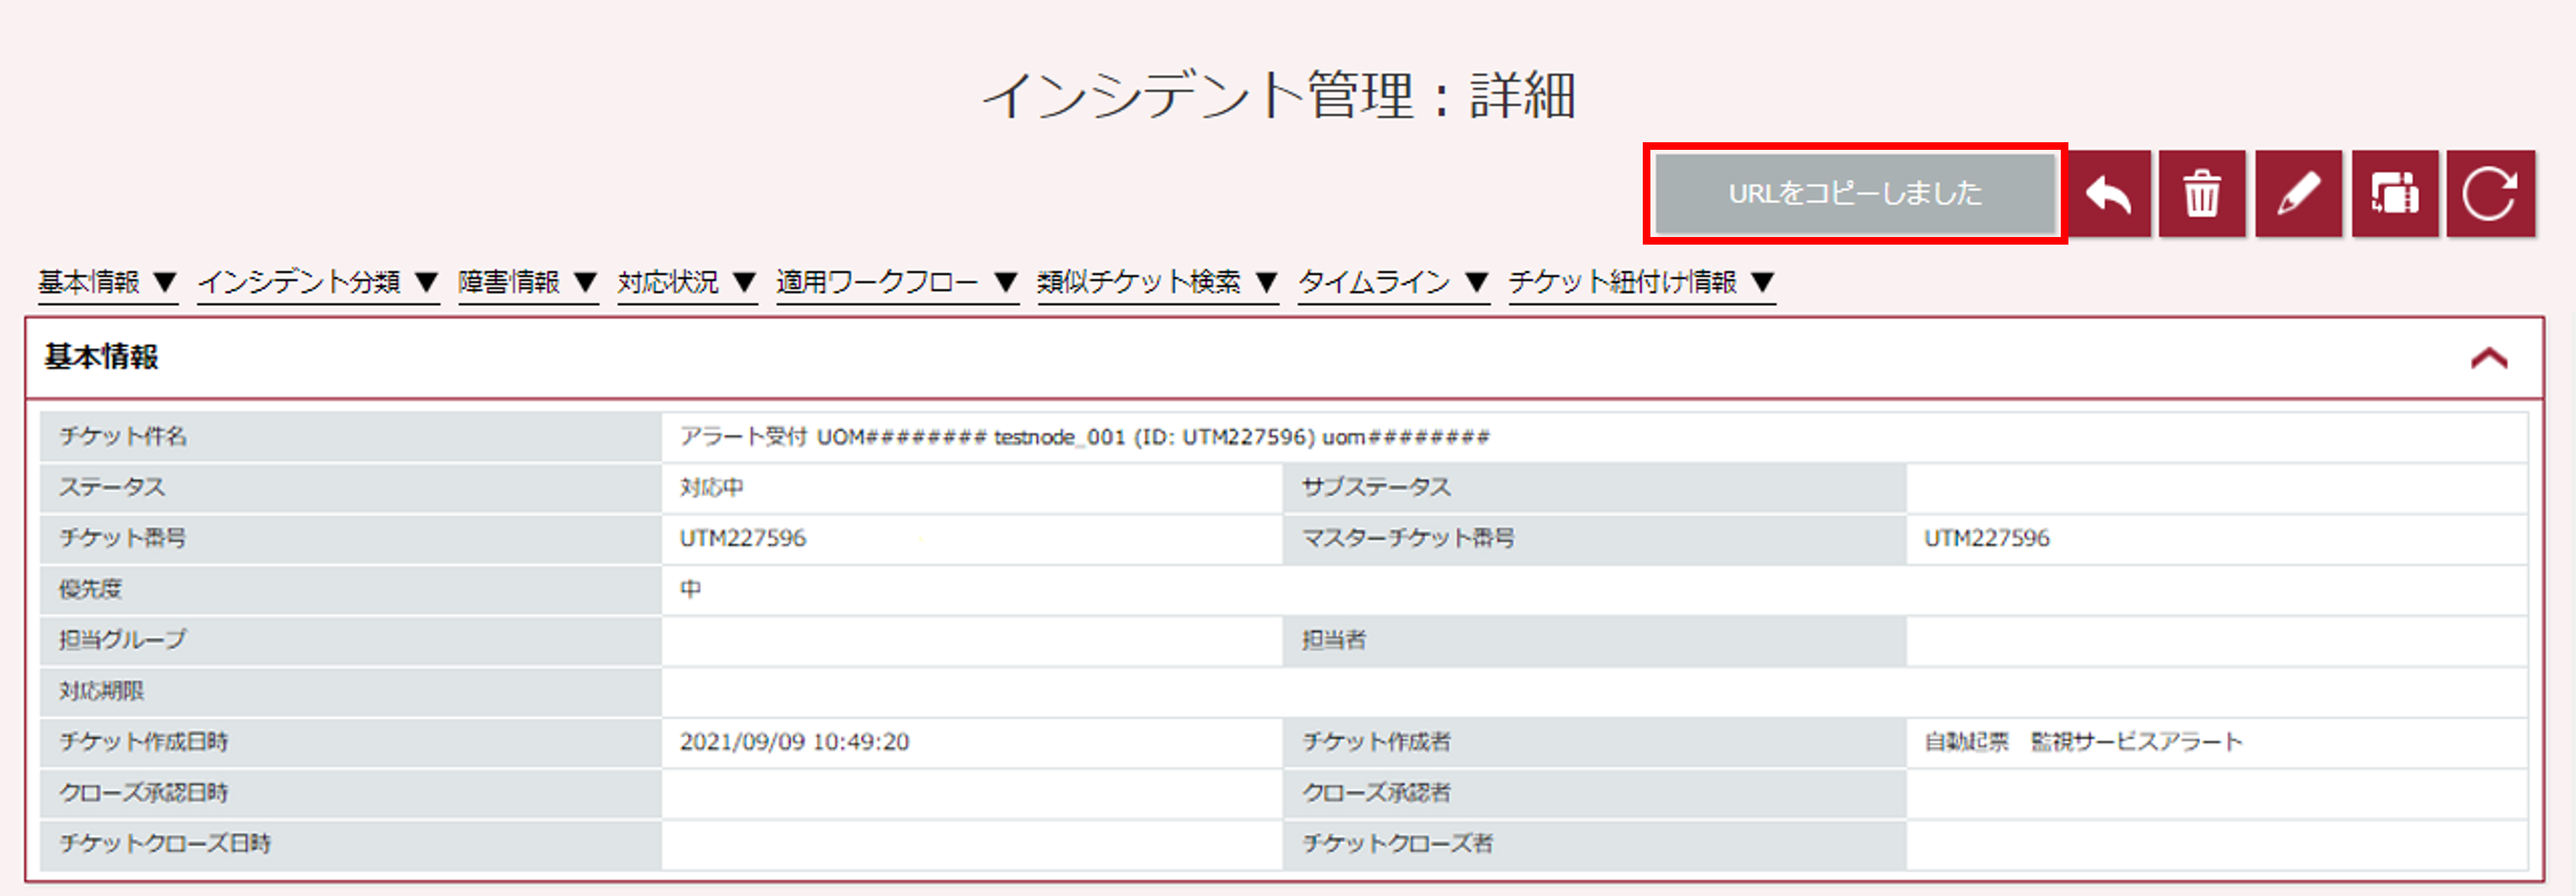Click the チケットクローズ日時 label cell

tap(350, 845)
